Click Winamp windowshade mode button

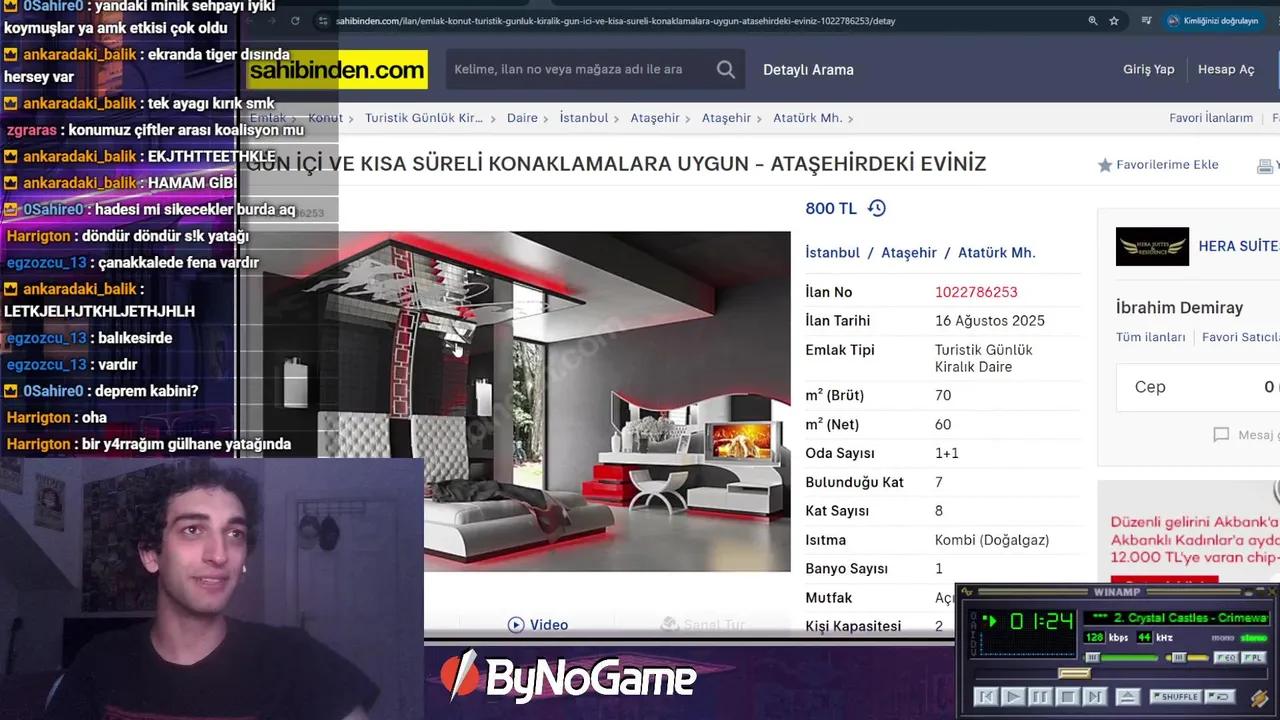point(1260,592)
